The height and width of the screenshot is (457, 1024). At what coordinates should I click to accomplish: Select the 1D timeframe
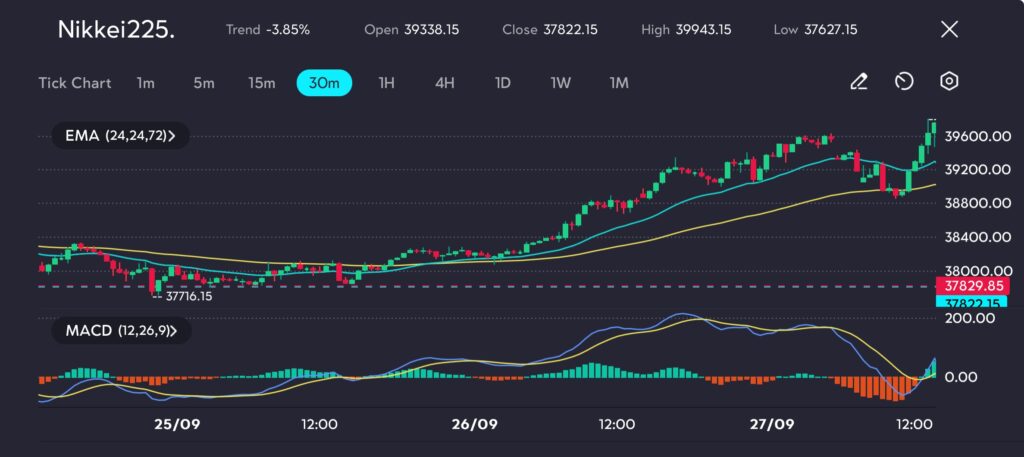coord(502,83)
